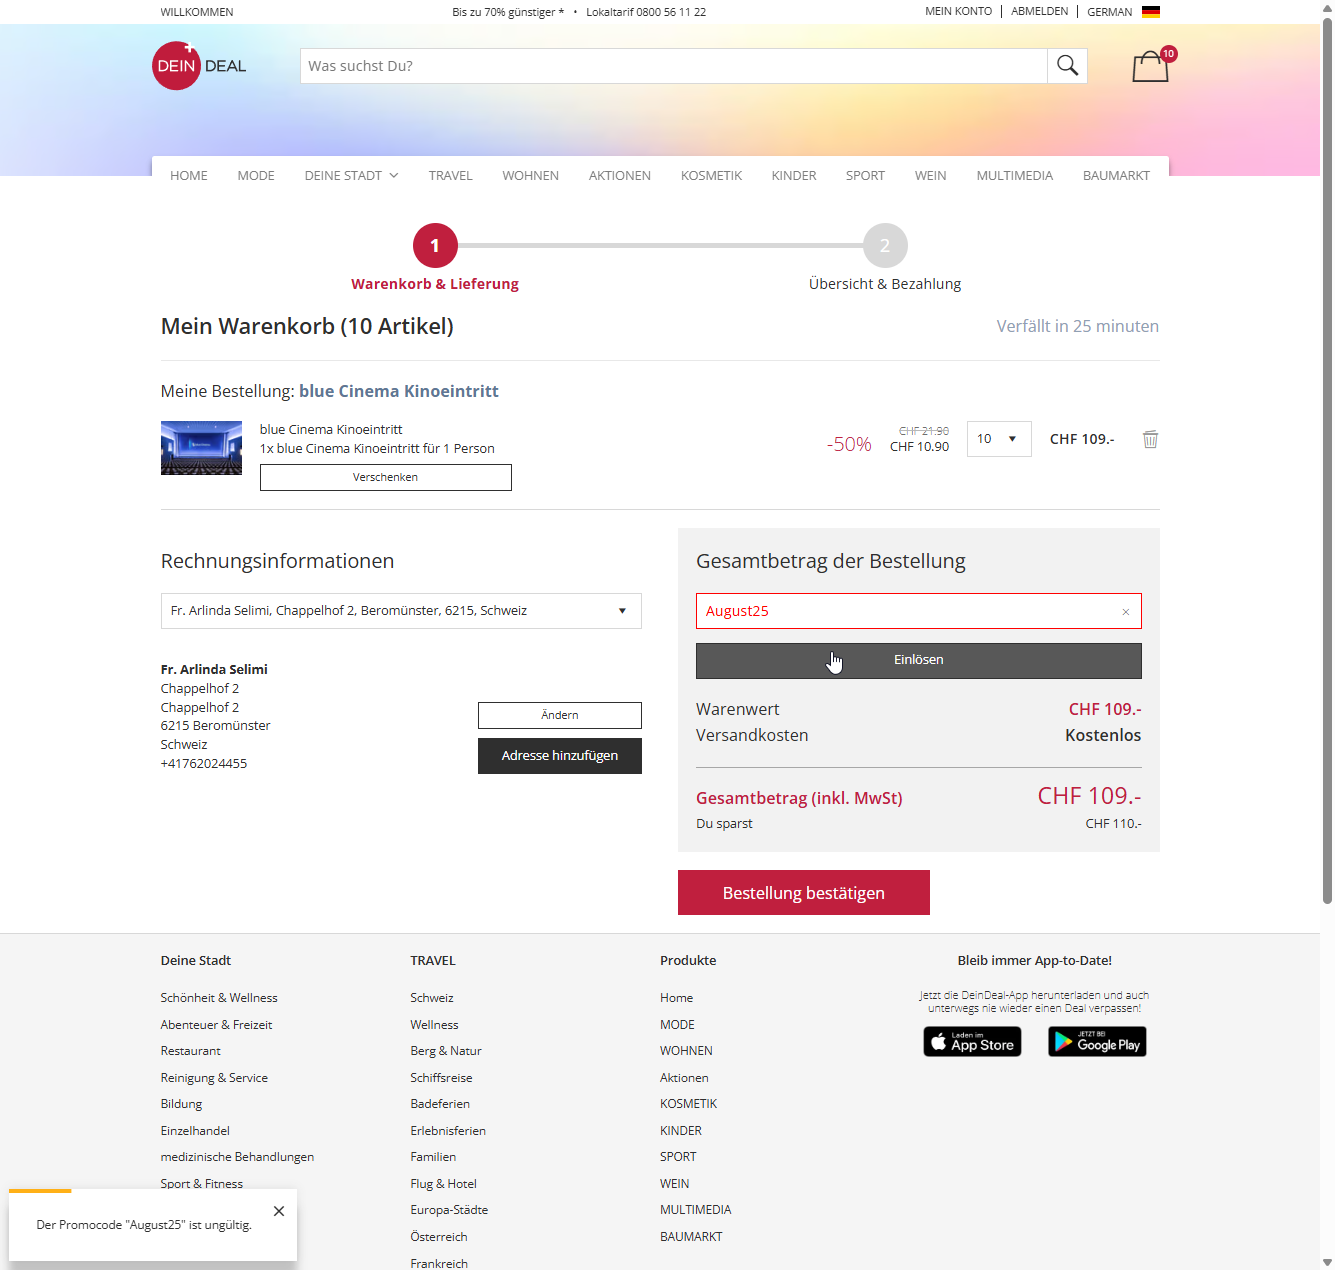Image resolution: width=1335 pixels, height=1270 pixels.
Task: Open footer link Familien
Action: 433,1157
